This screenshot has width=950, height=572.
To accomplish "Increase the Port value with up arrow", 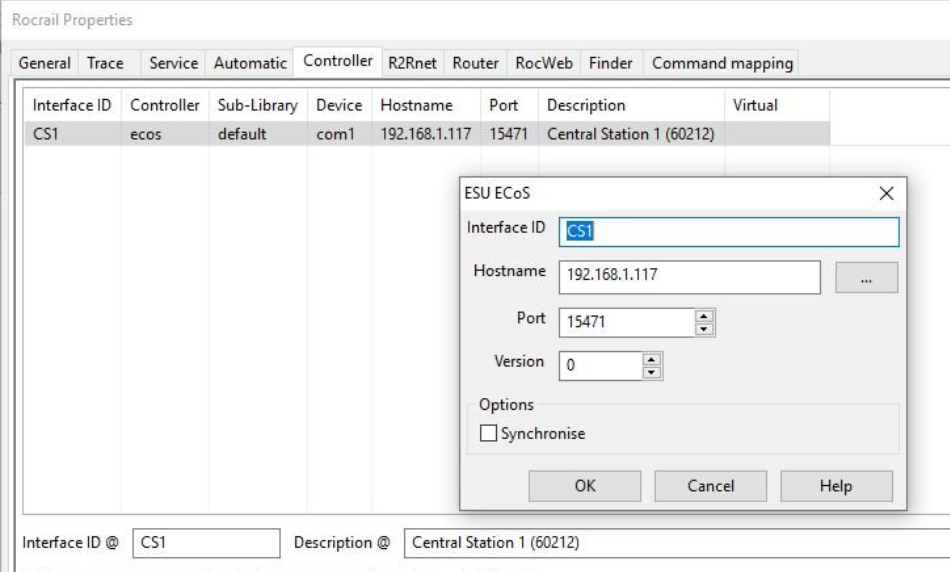I will [x=701, y=316].
